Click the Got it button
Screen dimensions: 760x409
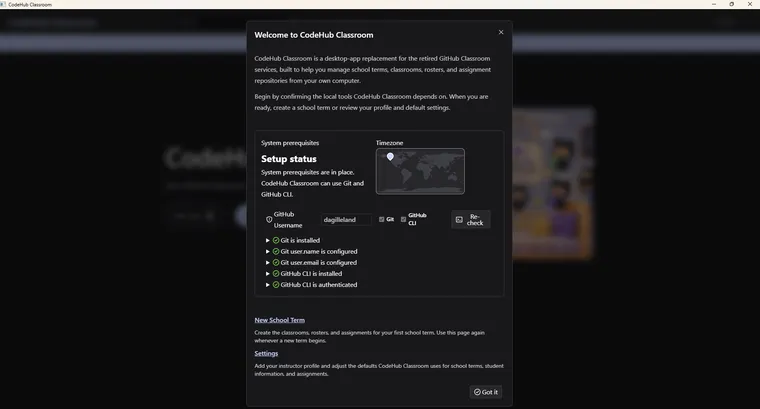tap(486, 392)
